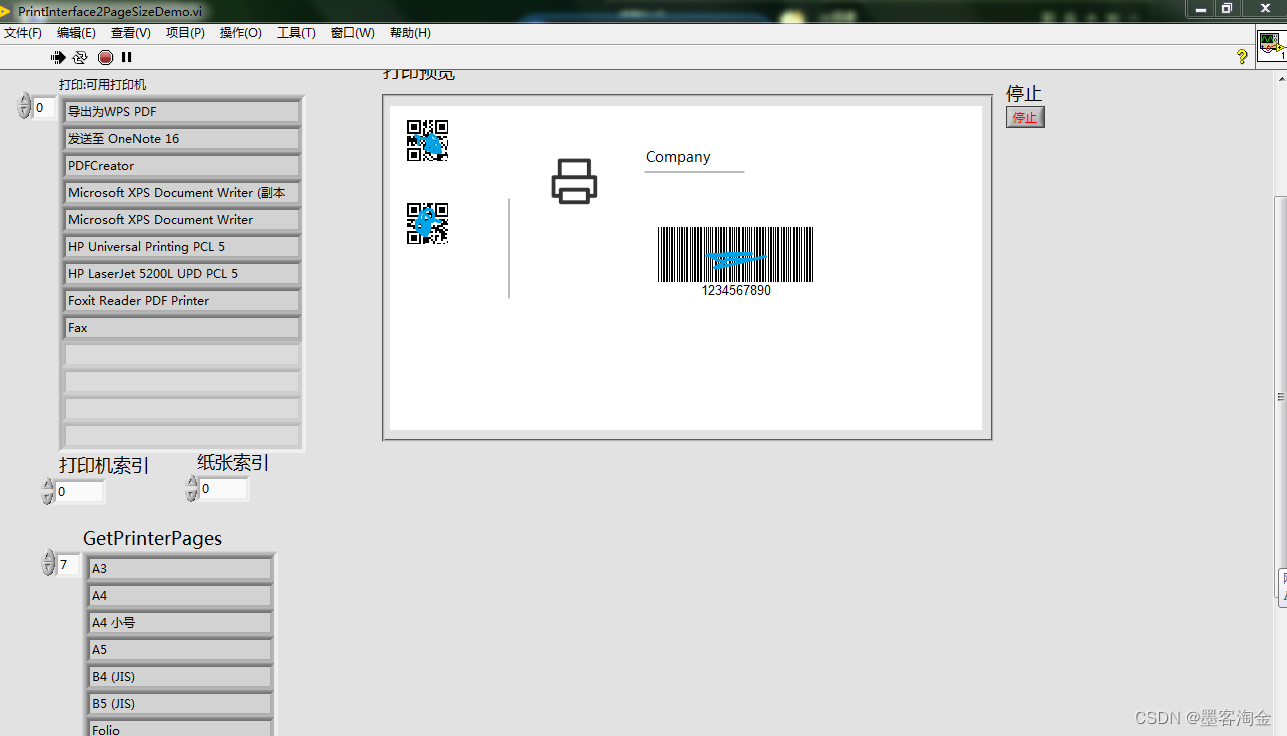Select Microsoft XPS Document Writer (副本 entry
1287x736 pixels.
coord(182,193)
